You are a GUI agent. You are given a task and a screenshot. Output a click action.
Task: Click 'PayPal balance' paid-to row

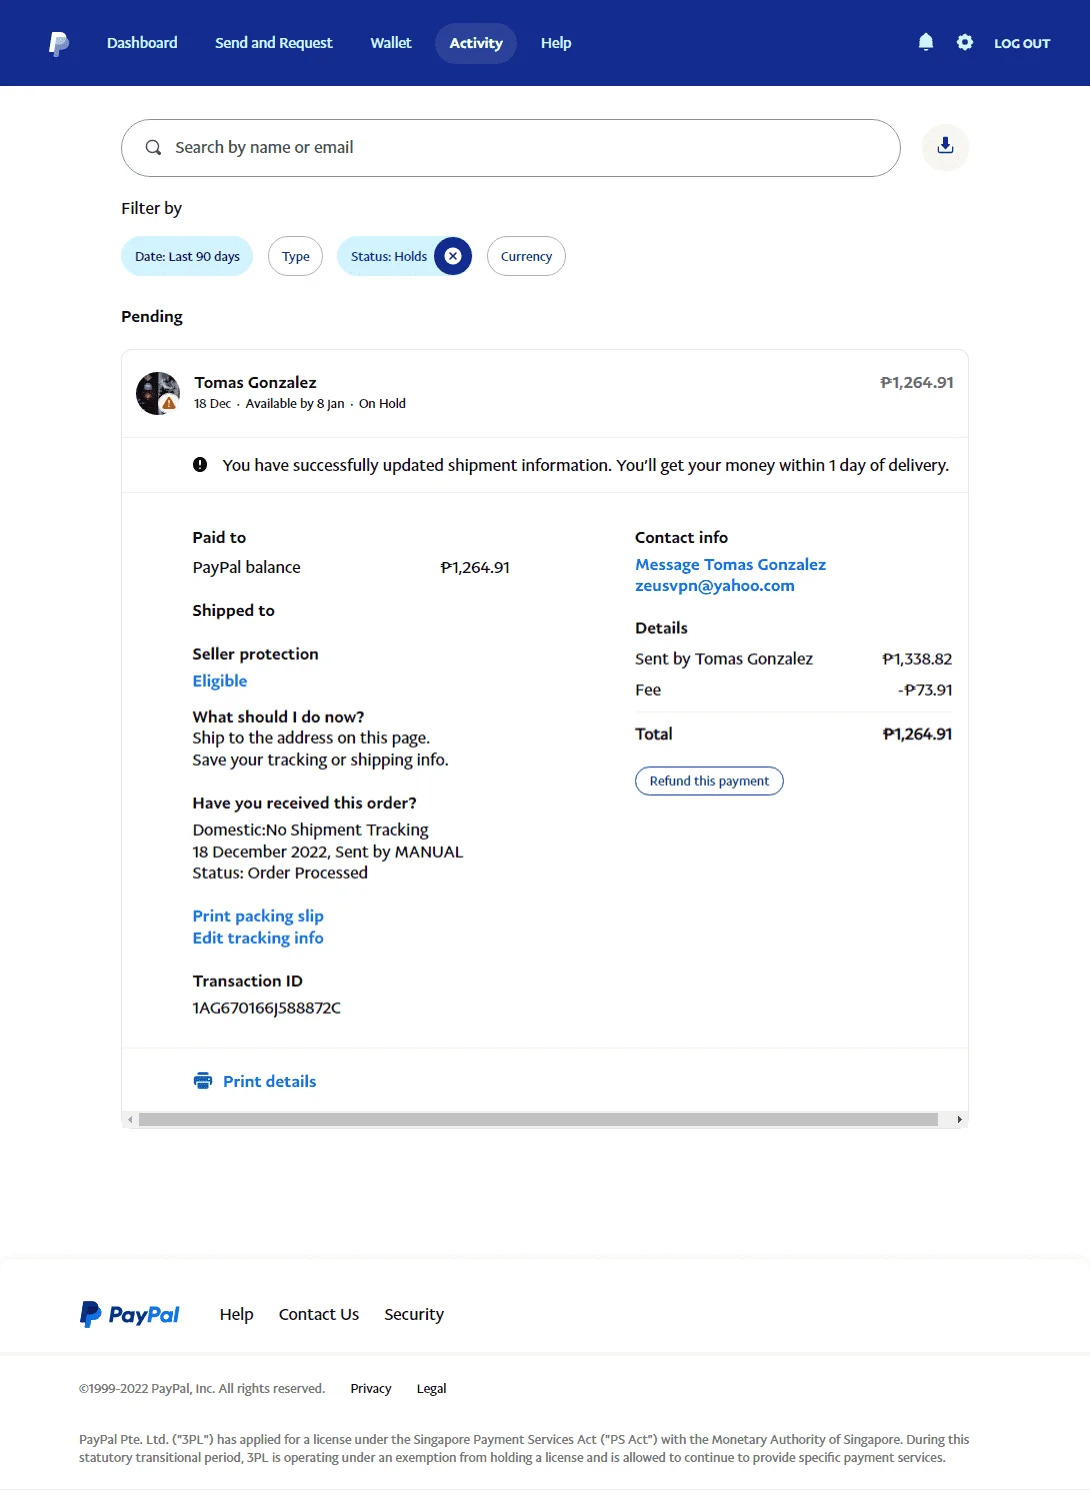tap(351, 567)
